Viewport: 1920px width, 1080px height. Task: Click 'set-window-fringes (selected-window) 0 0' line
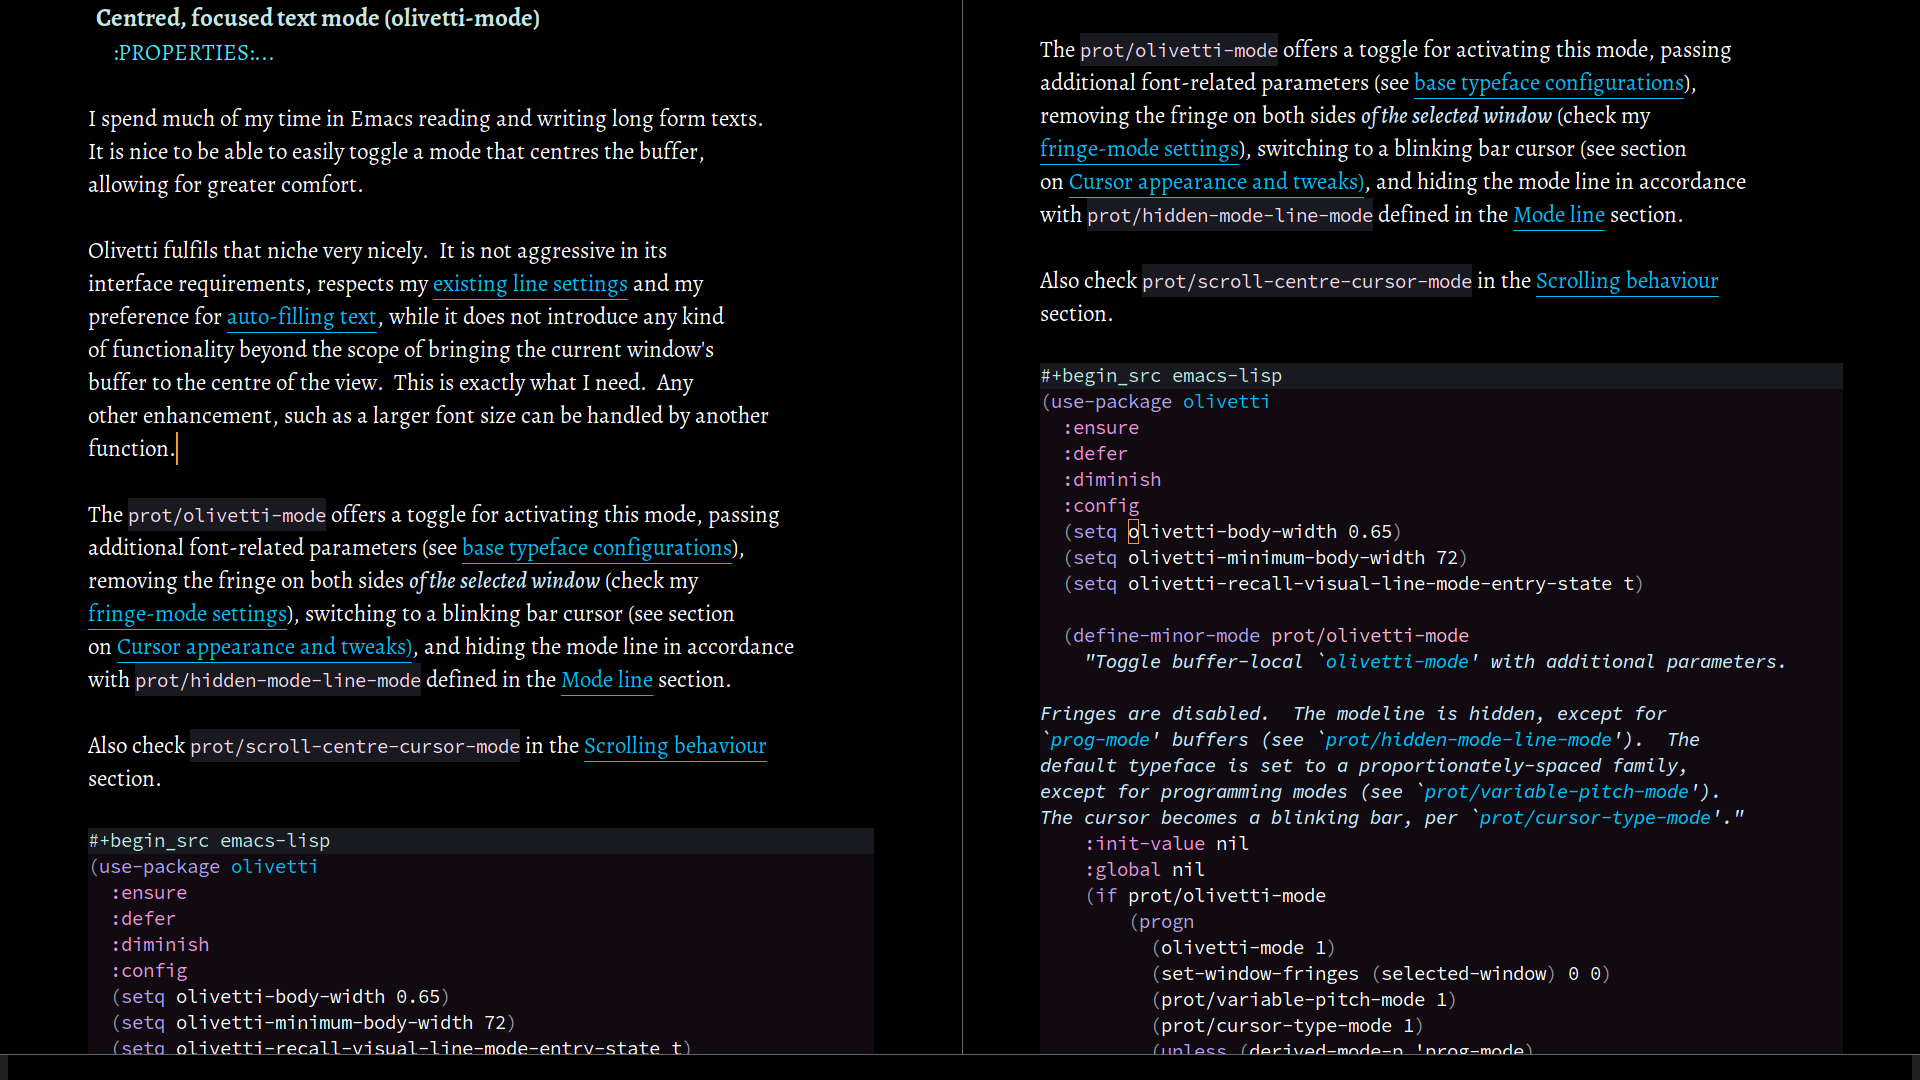coord(1381,974)
